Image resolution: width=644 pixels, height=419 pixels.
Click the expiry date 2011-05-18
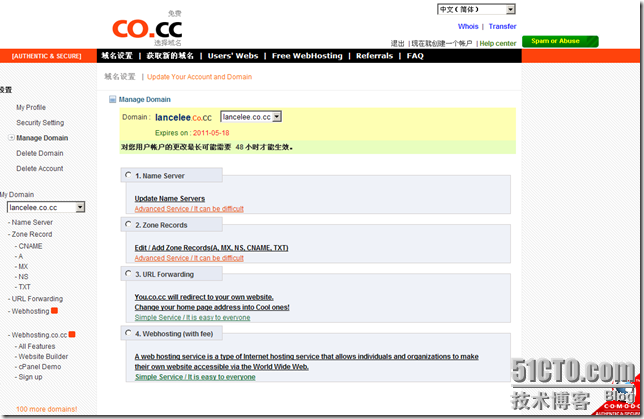pyautogui.click(x=211, y=133)
